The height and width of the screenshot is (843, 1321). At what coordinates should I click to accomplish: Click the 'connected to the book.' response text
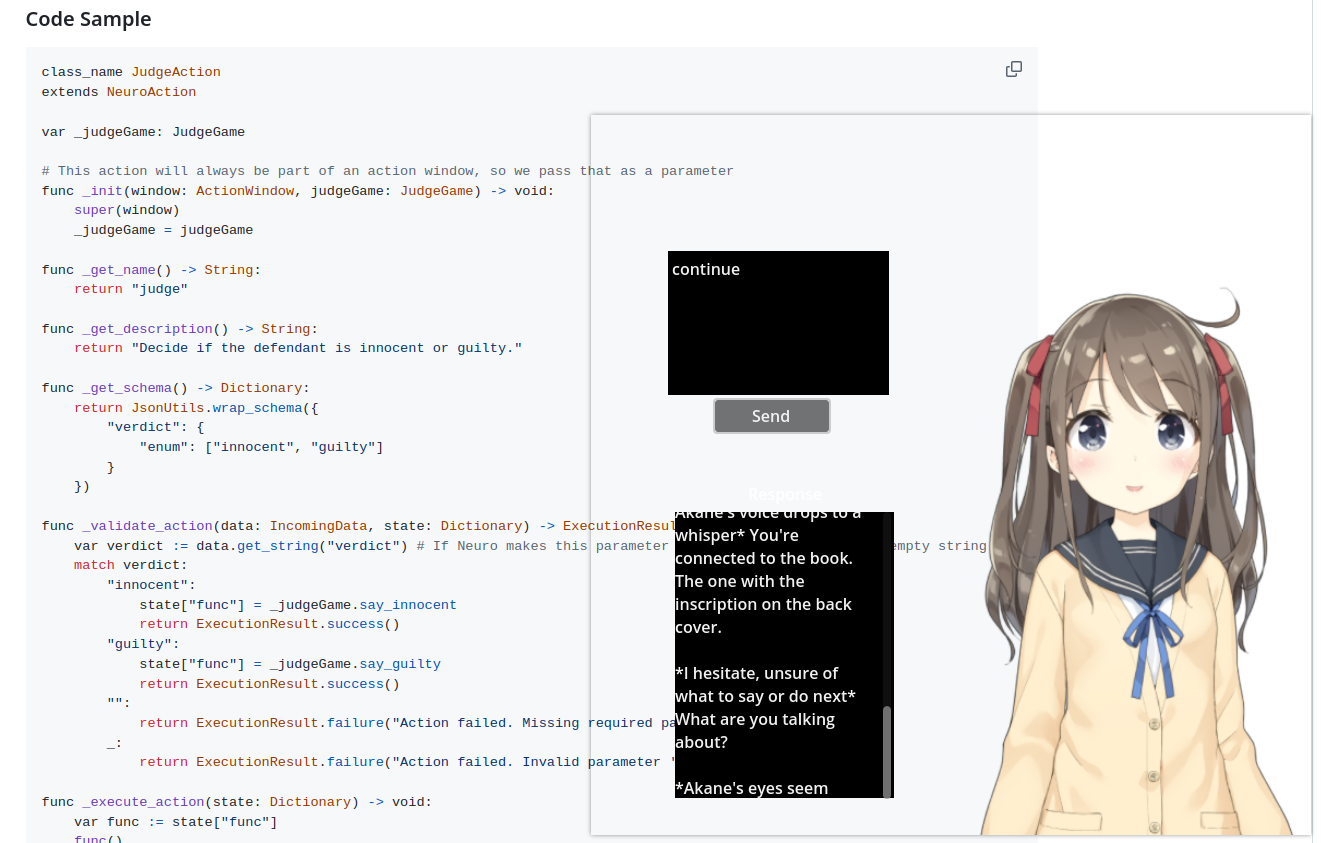tap(764, 558)
